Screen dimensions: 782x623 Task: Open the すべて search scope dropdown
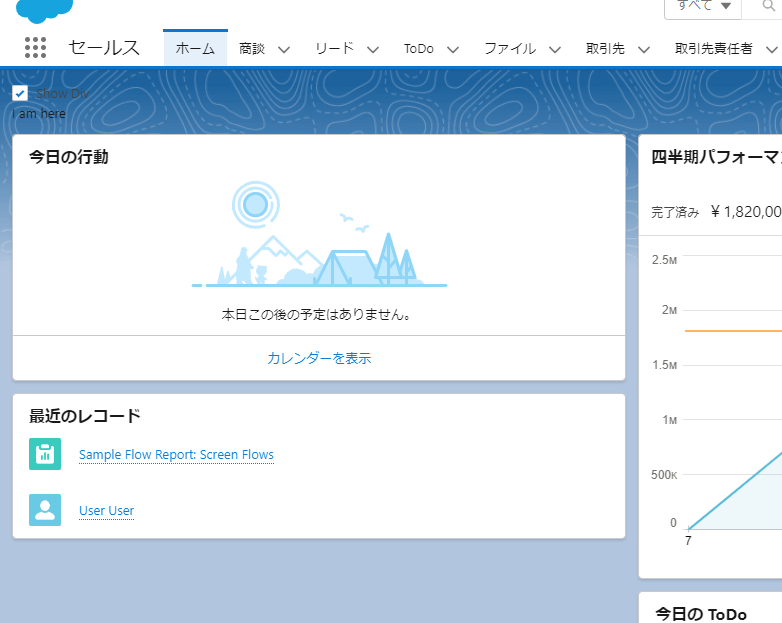(x=703, y=7)
